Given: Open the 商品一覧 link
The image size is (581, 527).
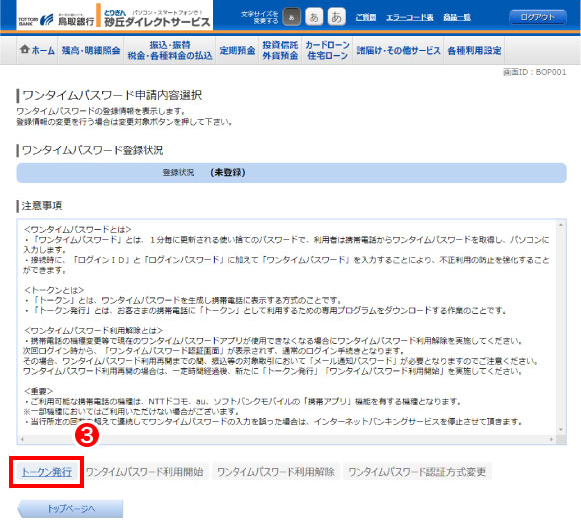Looking at the screenshot, I should click(457, 17).
